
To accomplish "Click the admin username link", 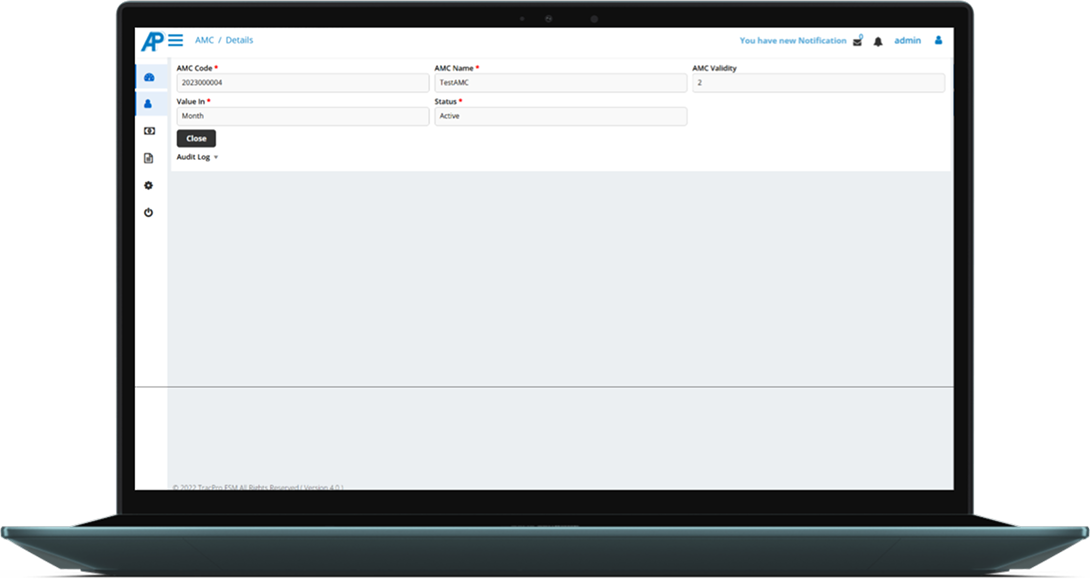I will 907,41.
